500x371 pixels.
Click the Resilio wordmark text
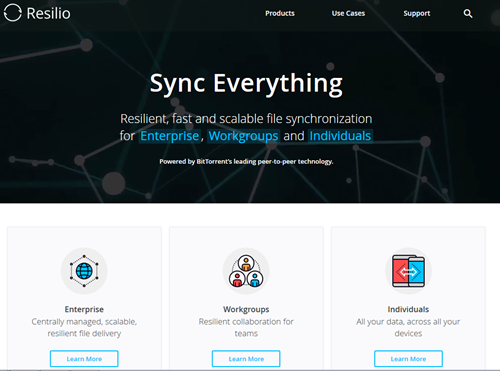tap(48, 13)
